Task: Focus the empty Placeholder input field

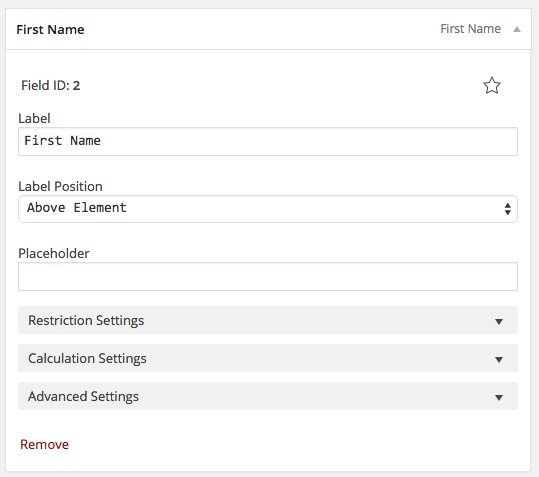Action: [x=268, y=276]
